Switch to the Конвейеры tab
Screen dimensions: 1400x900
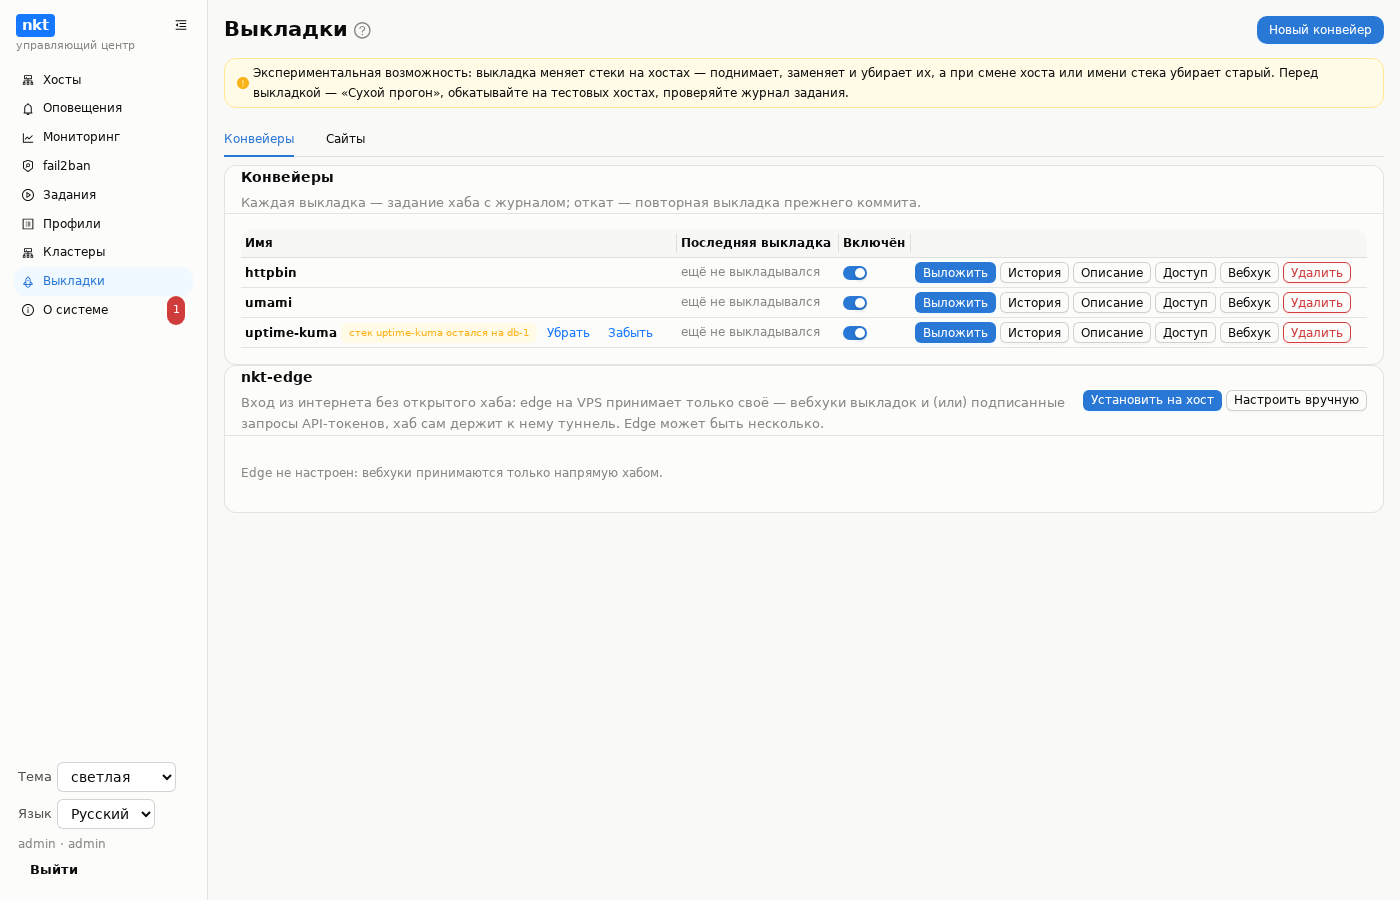tap(259, 139)
